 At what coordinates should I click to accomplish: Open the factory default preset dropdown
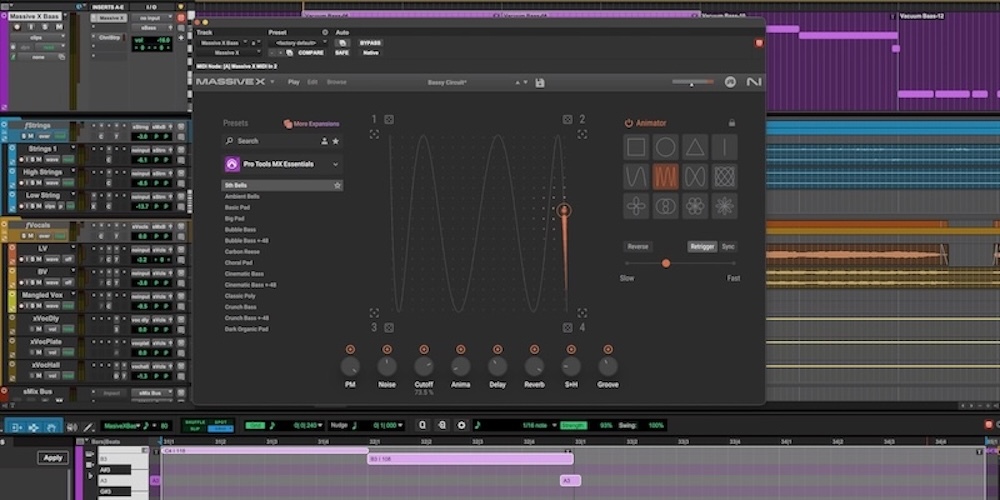(298, 43)
